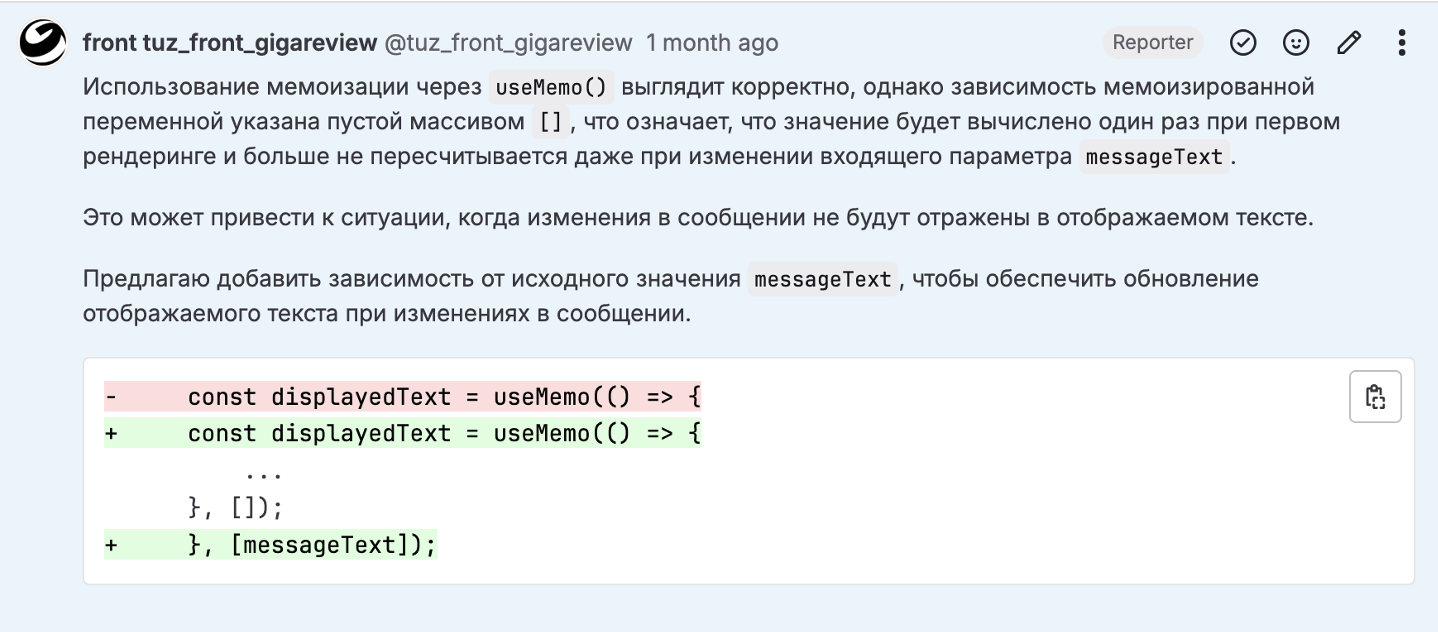
Task: Add an emoji reaction using smiley icon
Action: [x=1296, y=43]
